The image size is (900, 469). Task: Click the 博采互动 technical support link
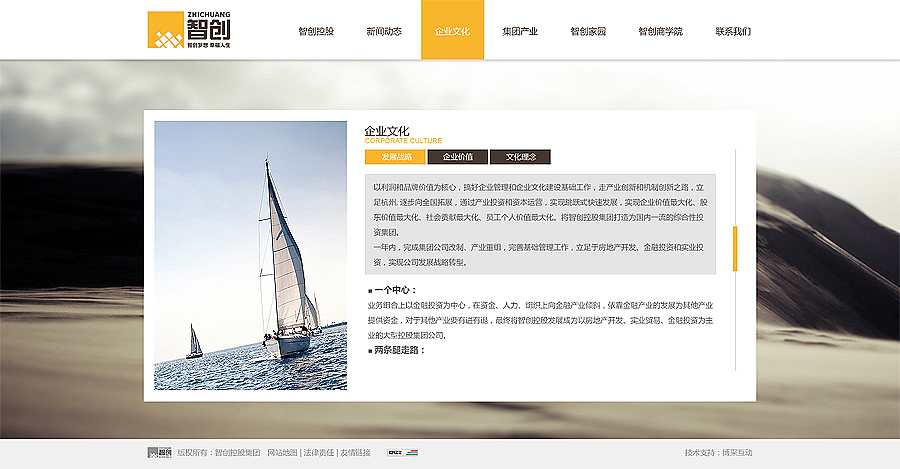tap(737, 452)
